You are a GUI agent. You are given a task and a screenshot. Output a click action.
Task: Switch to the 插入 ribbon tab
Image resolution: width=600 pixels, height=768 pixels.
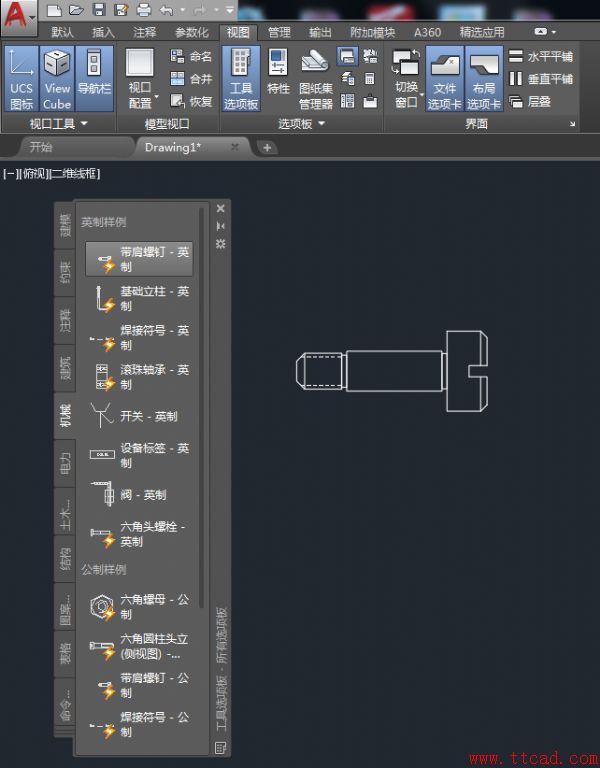103,32
